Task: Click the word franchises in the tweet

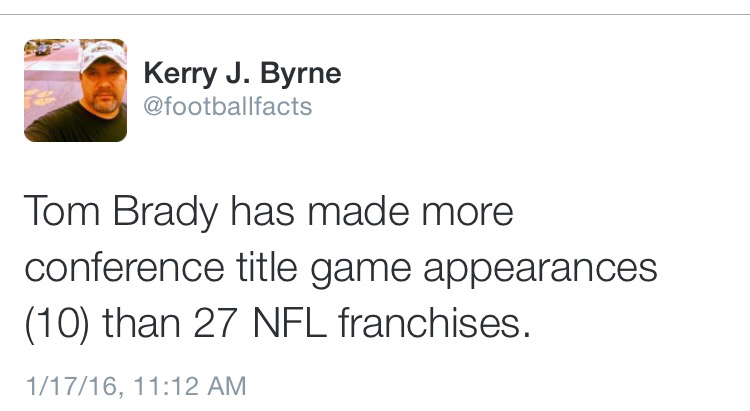Action: pos(435,322)
